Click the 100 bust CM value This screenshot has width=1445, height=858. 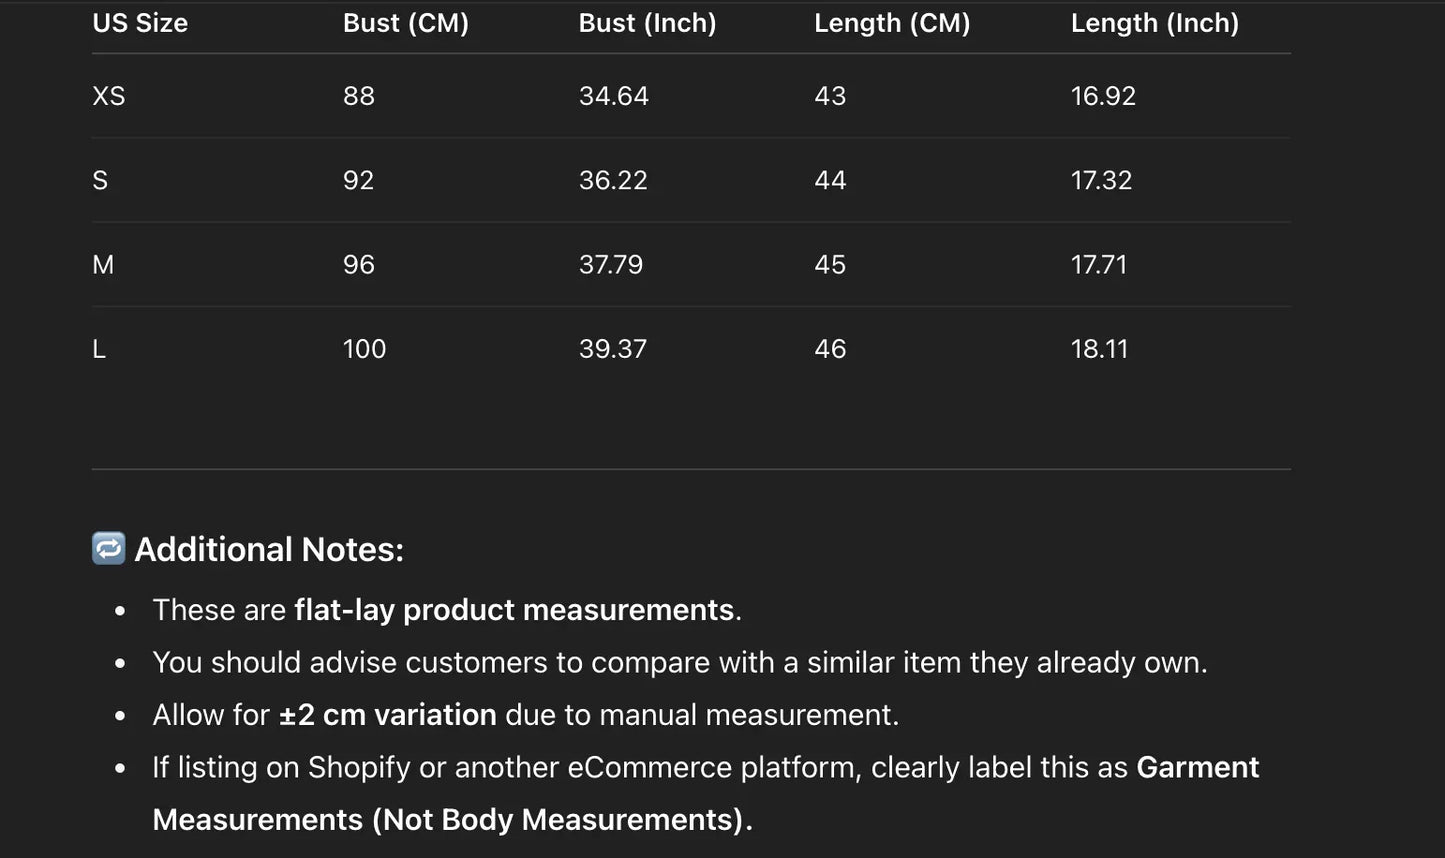click(364, 349)
